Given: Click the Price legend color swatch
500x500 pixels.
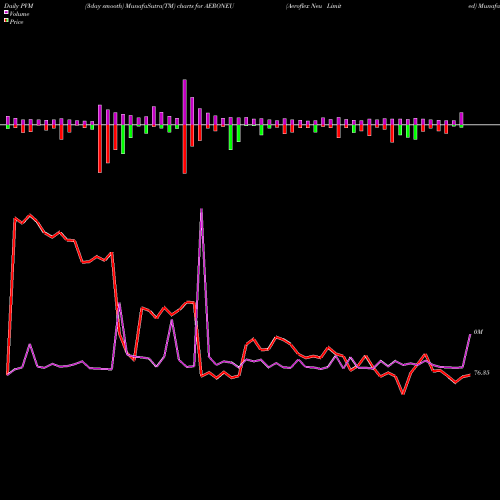Looking at the screenshot, I should tap(6, 21).
